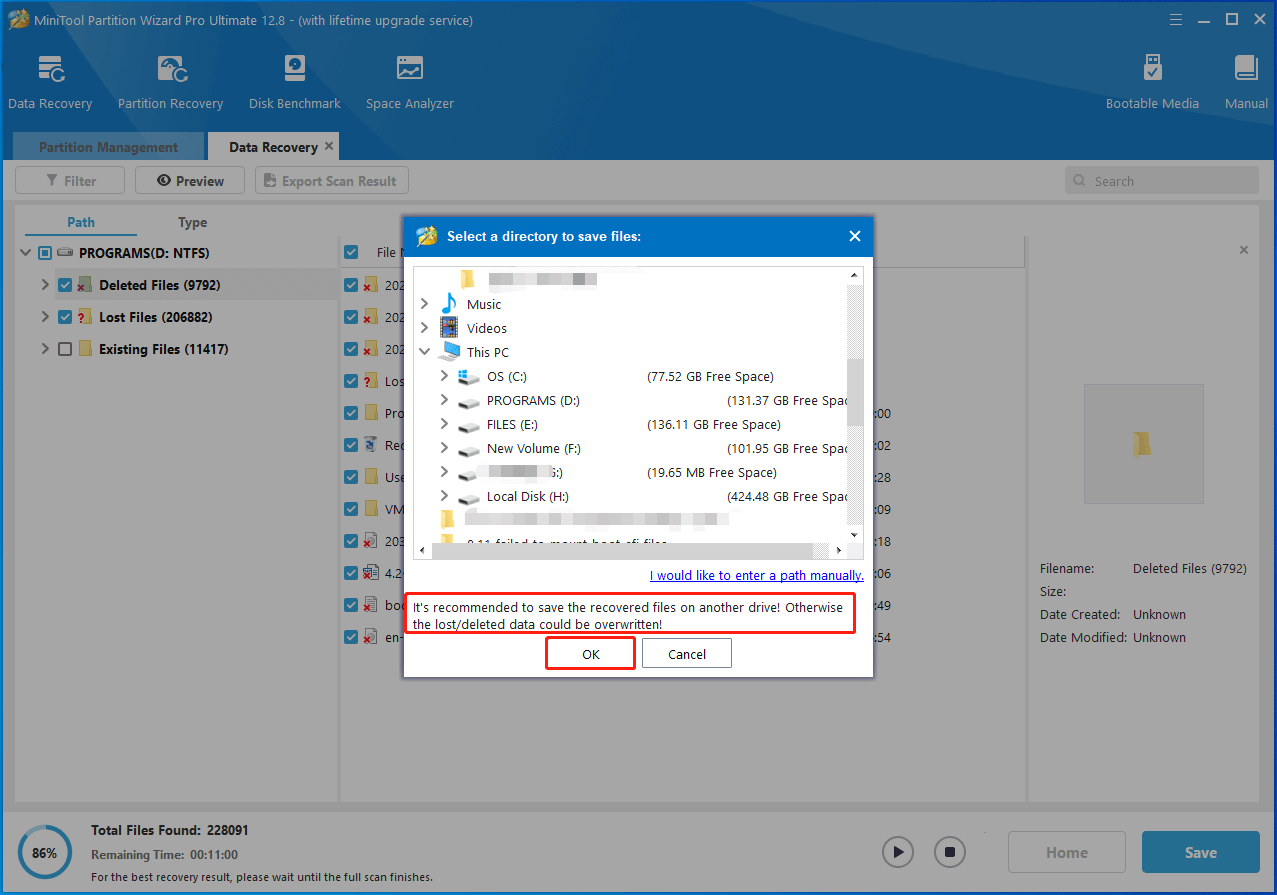Click the Deleted Files folder icon
The height and width of the screenshot is (895, 1277).
click(x=85, y=285)
